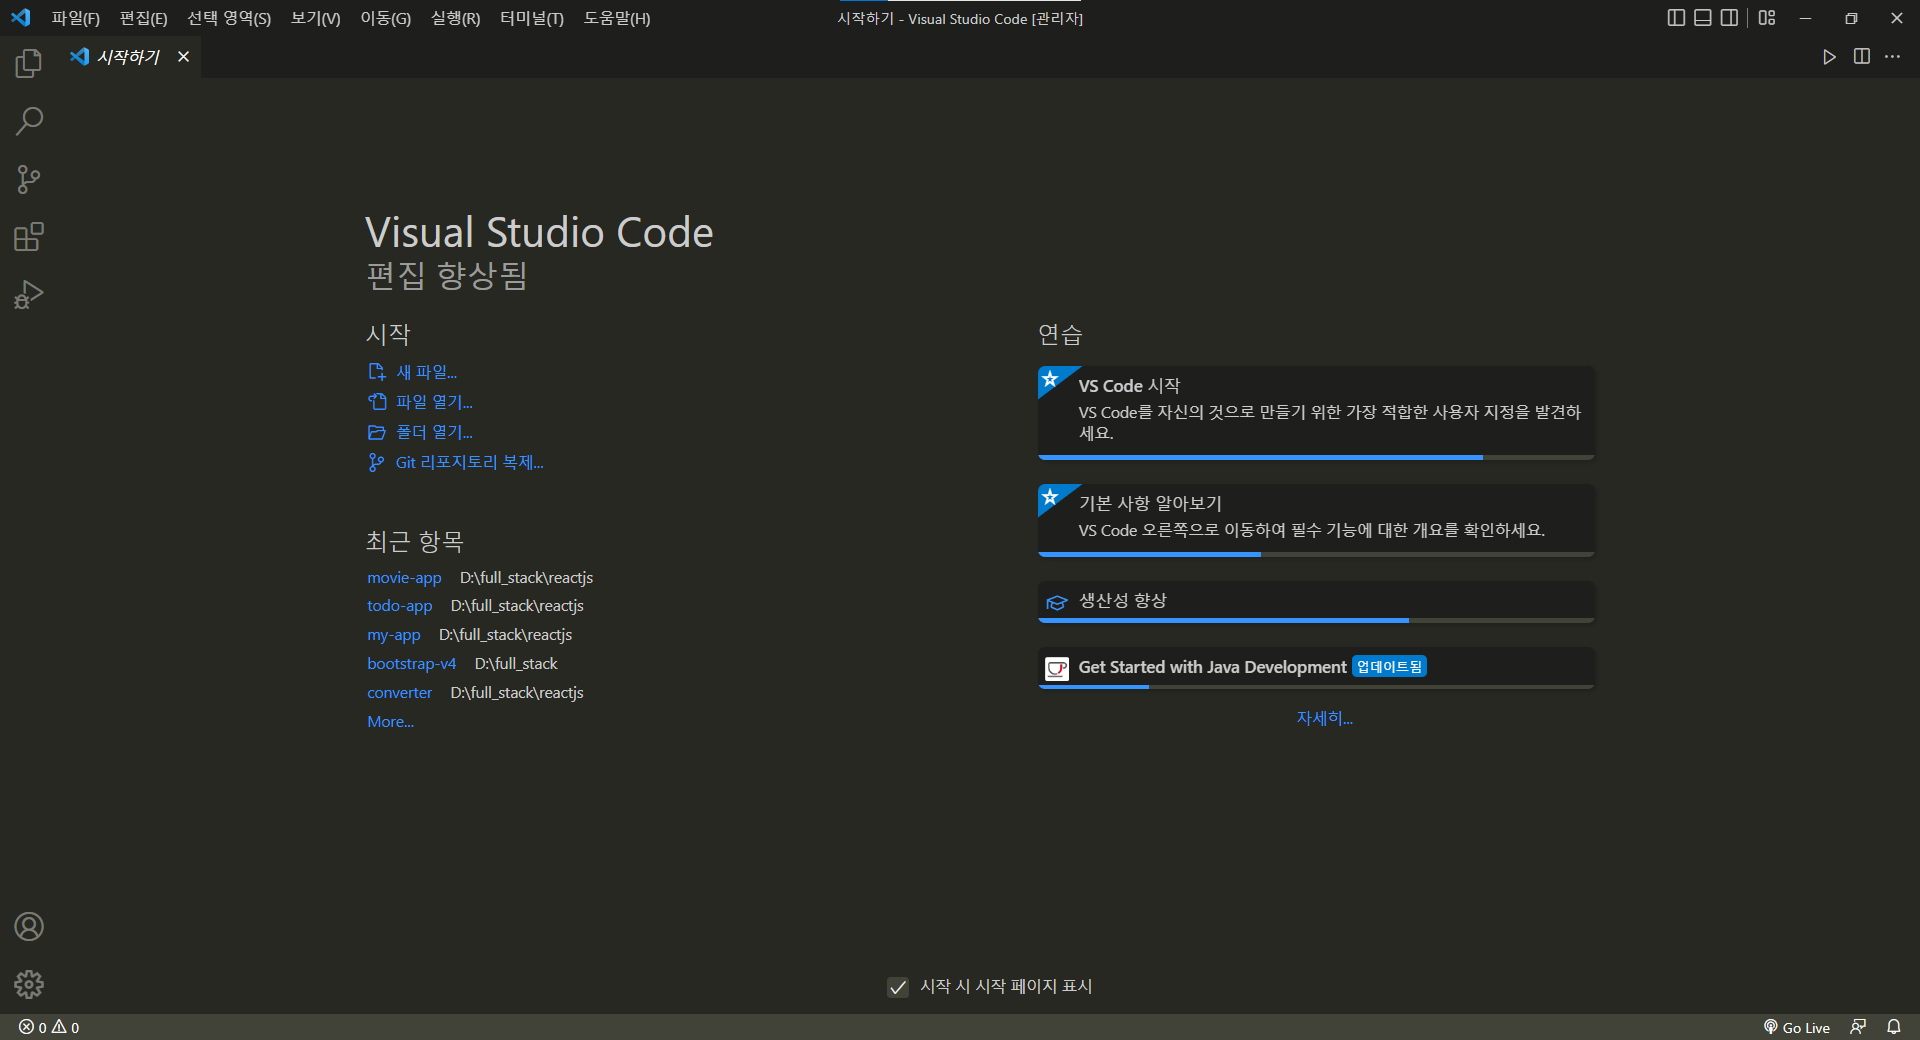Open the editor More Actions ellipsis

click(1893, 57)
